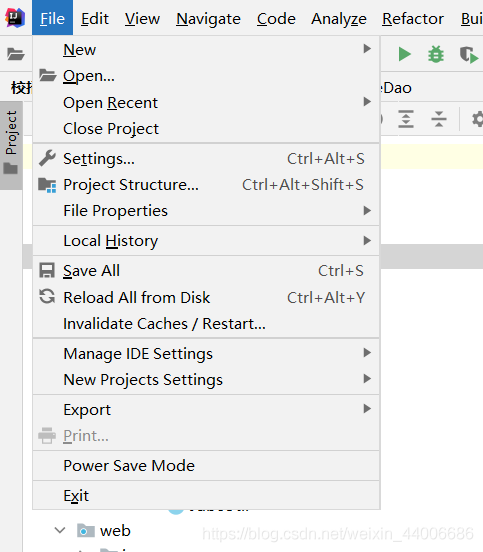483x552 pixels.
Task: Collapse the web folder chevron
Action: pos(60,530)
